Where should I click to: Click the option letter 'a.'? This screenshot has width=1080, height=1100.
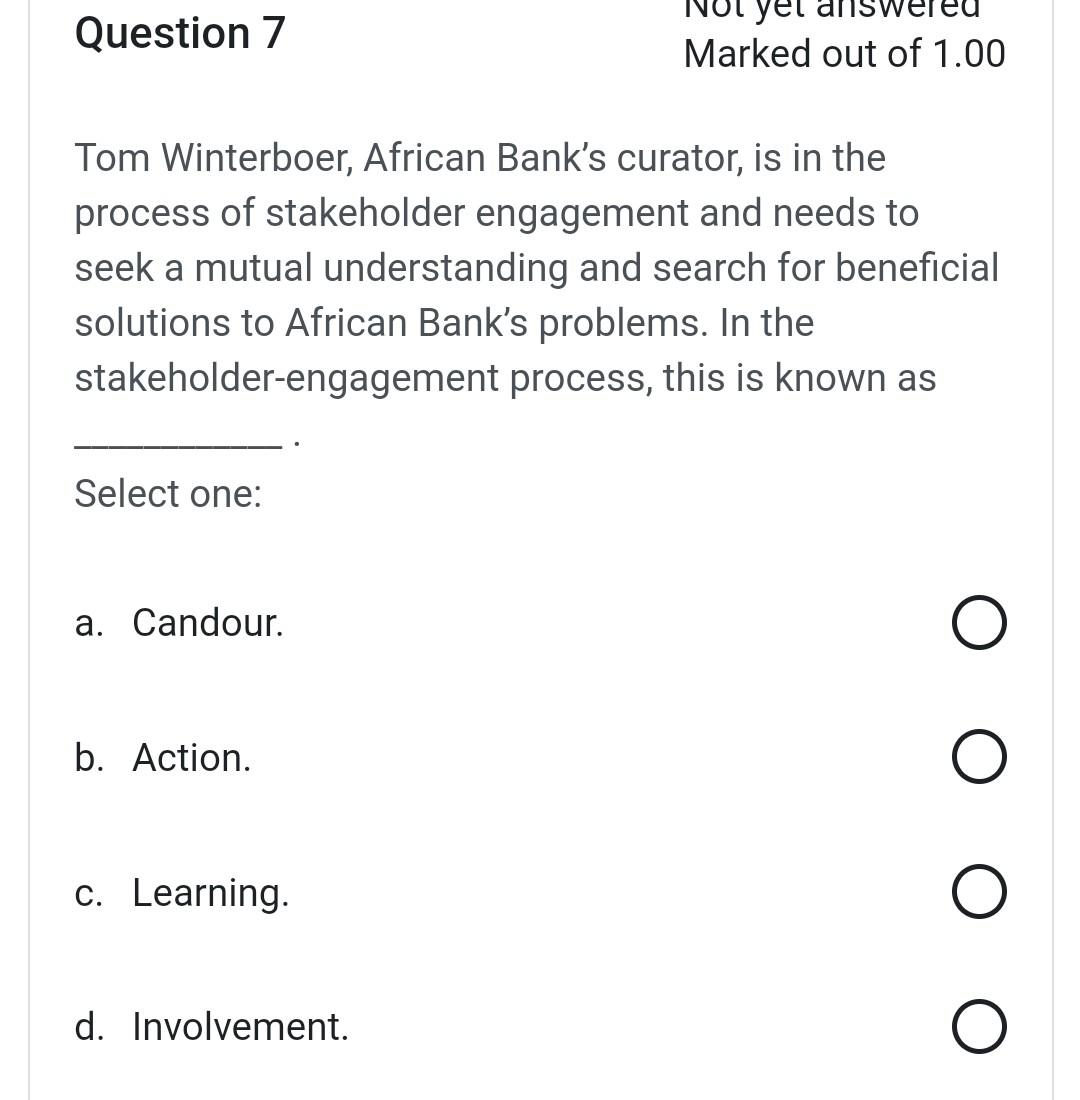(88, 623)
